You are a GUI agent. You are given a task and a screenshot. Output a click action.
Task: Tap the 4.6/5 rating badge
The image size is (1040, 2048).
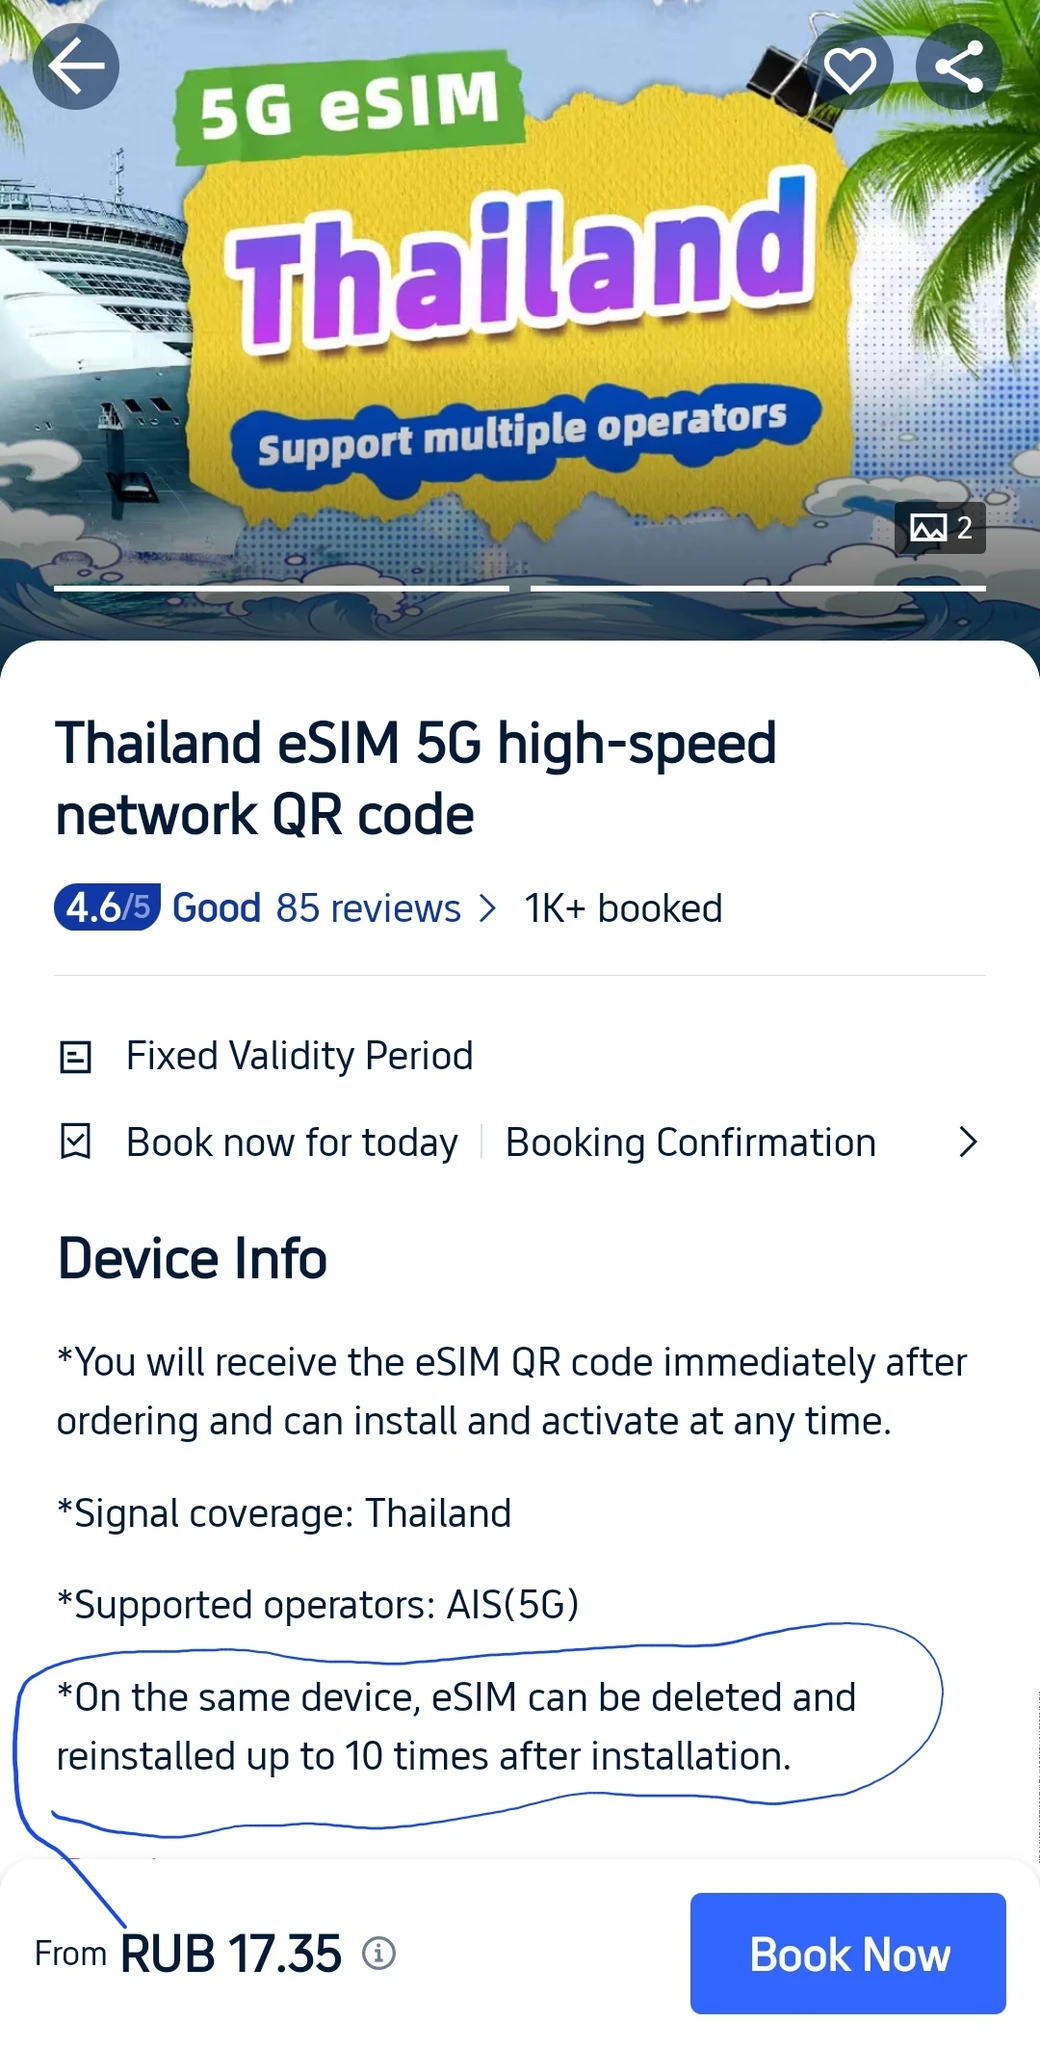[106, 908]
